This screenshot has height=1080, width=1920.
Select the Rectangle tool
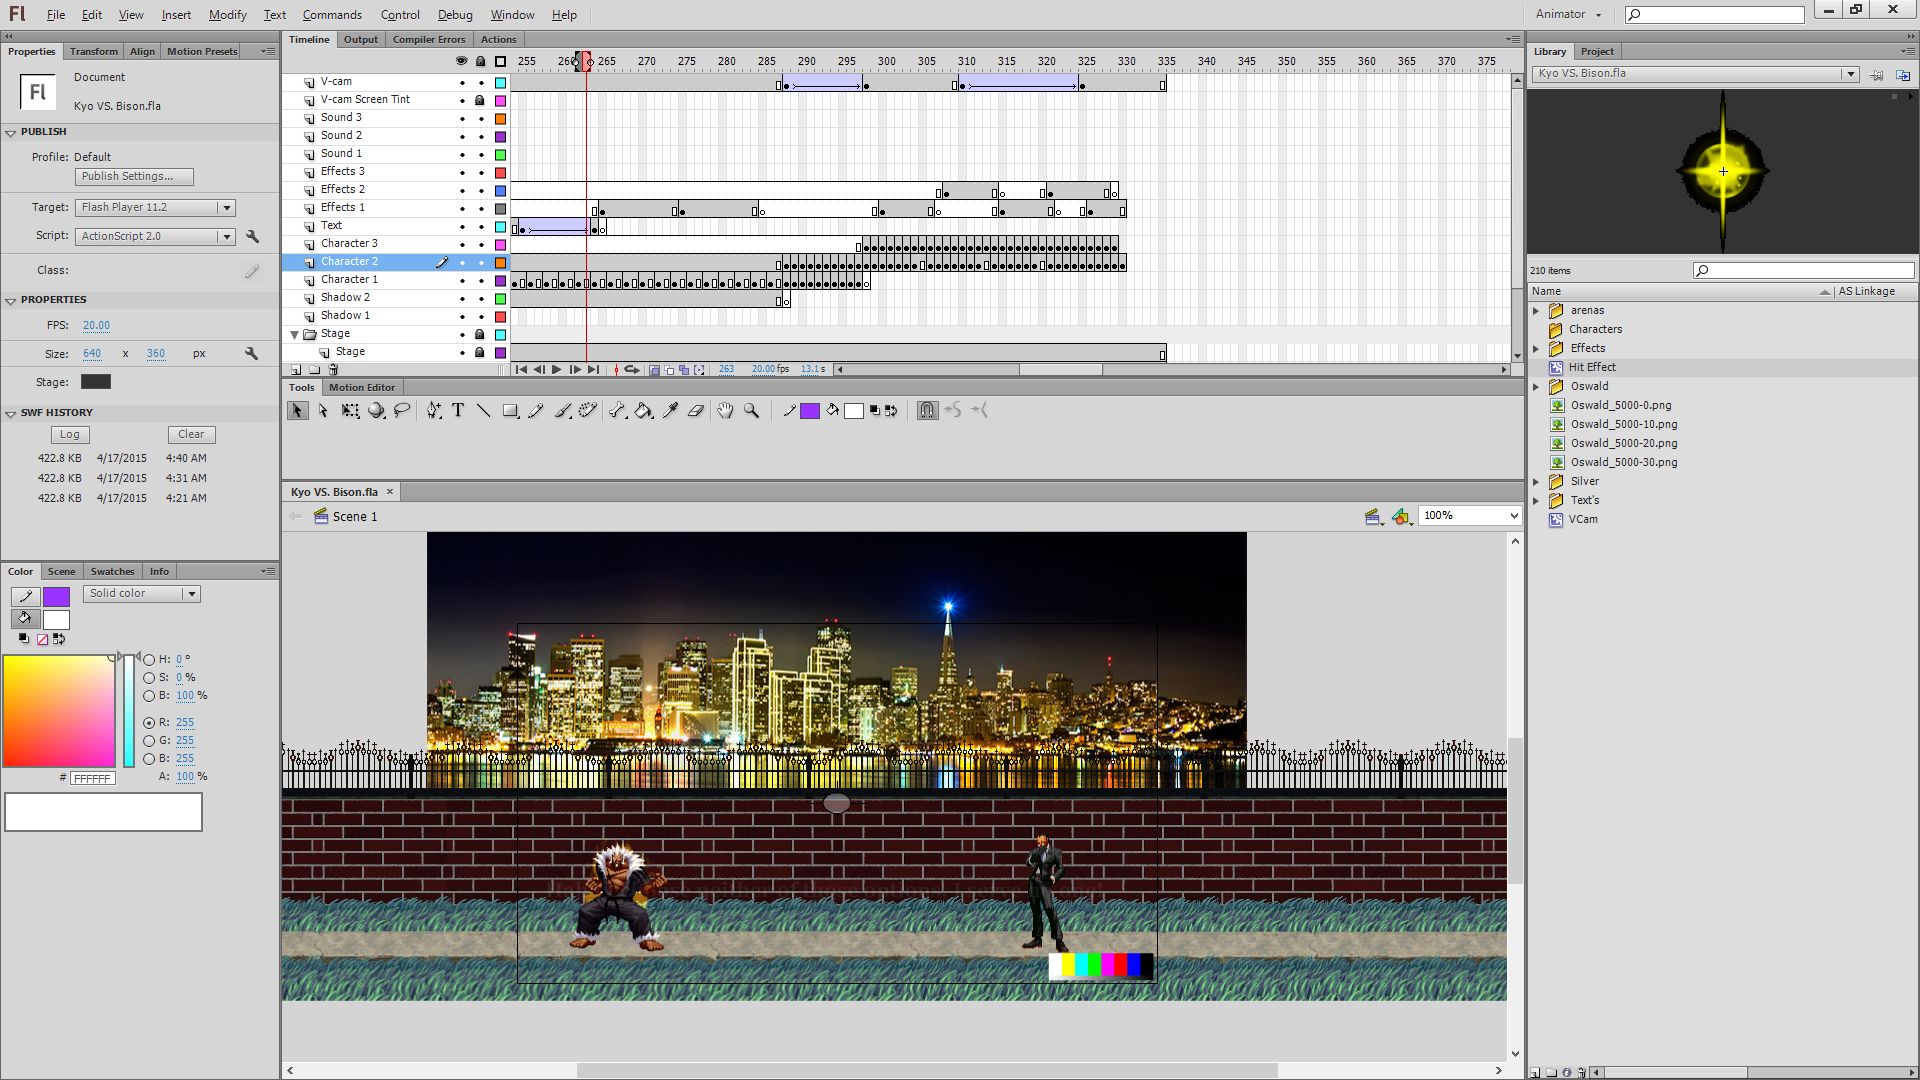[x=510, y=410]
